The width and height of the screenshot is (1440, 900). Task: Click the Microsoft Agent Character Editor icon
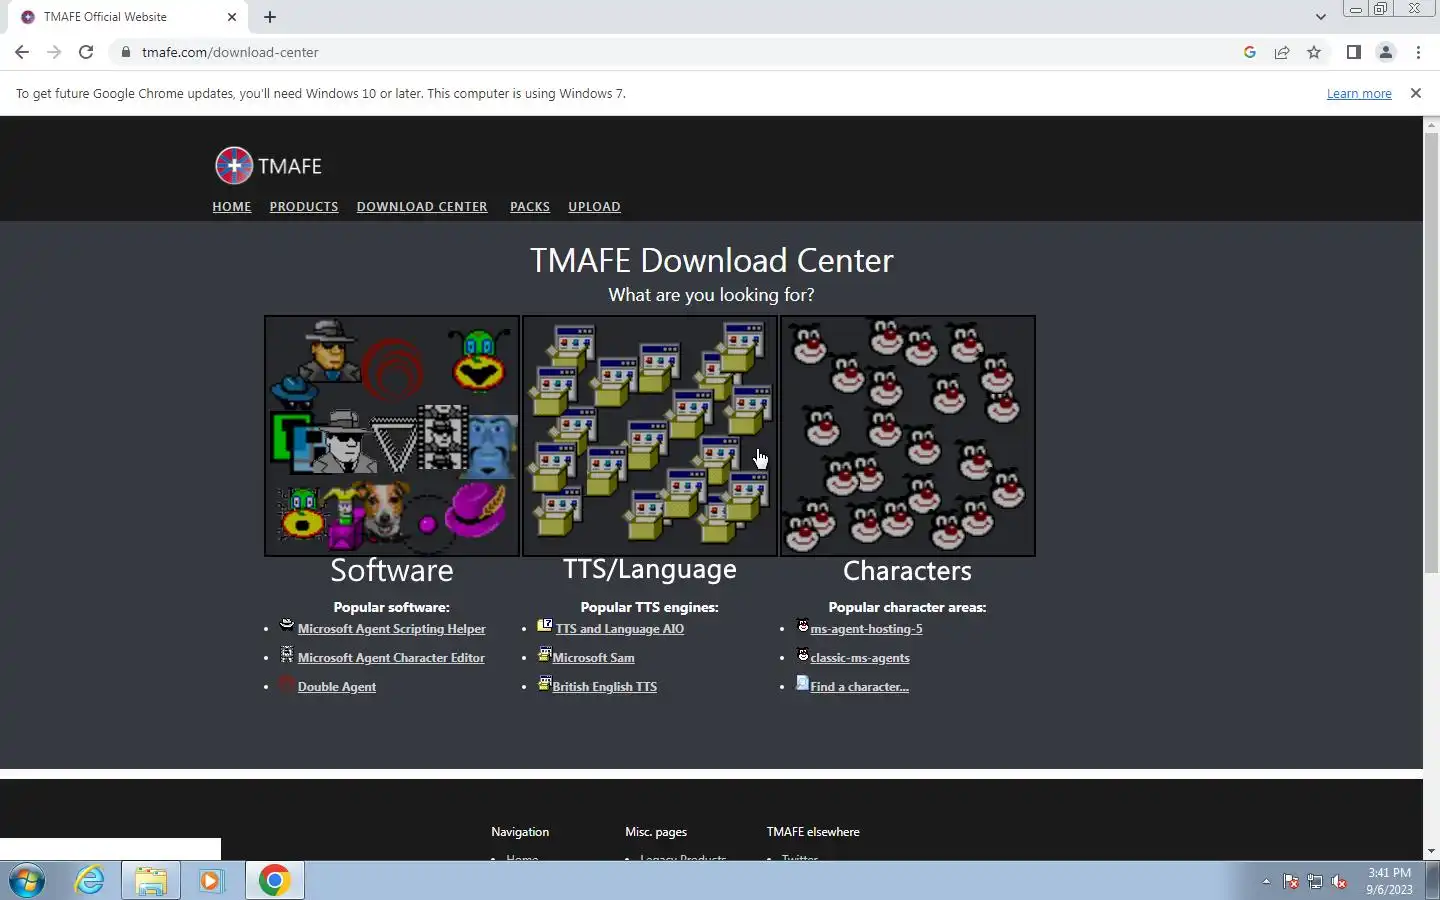(x=287, y=655)
